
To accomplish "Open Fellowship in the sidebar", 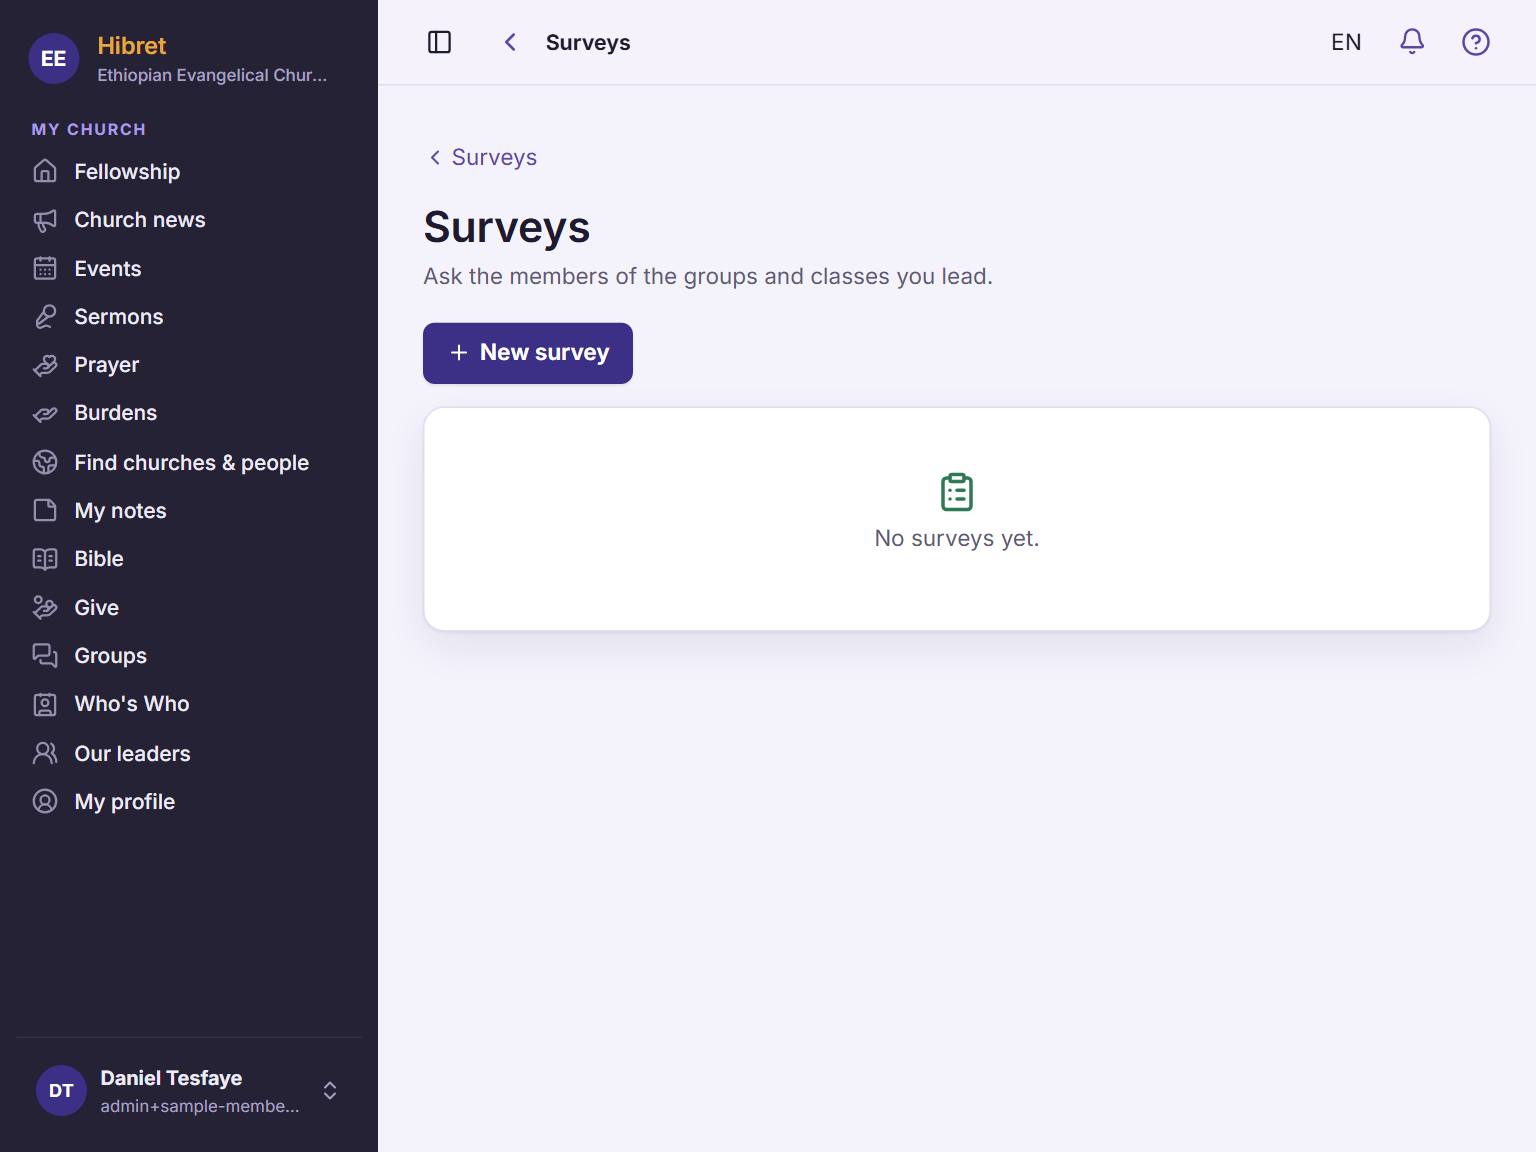I will 189,171.
